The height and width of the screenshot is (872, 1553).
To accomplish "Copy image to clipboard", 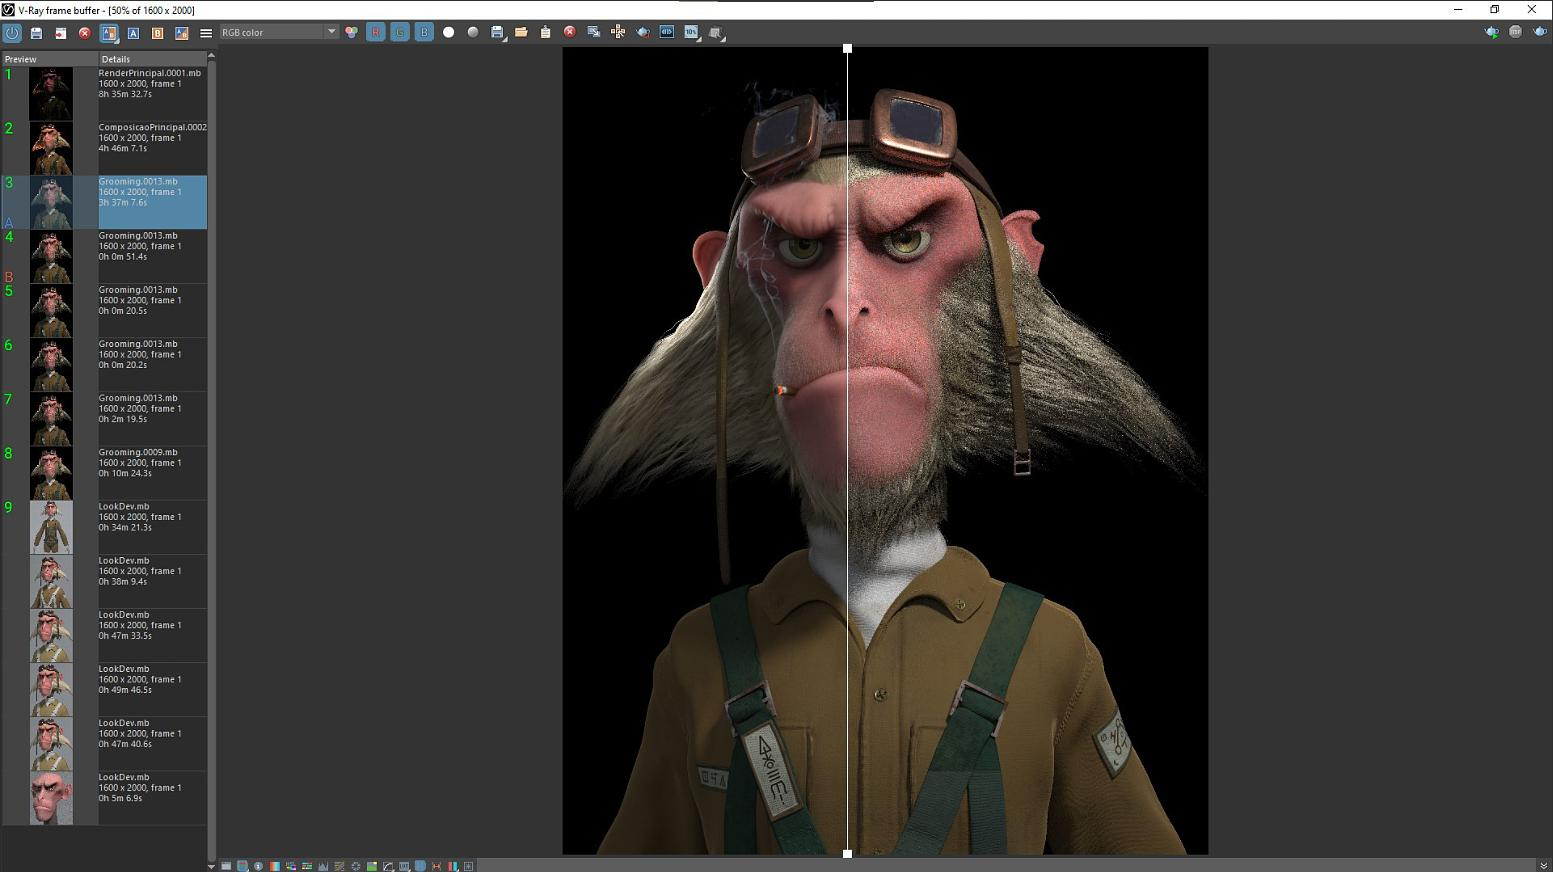I will click(545, 32).
